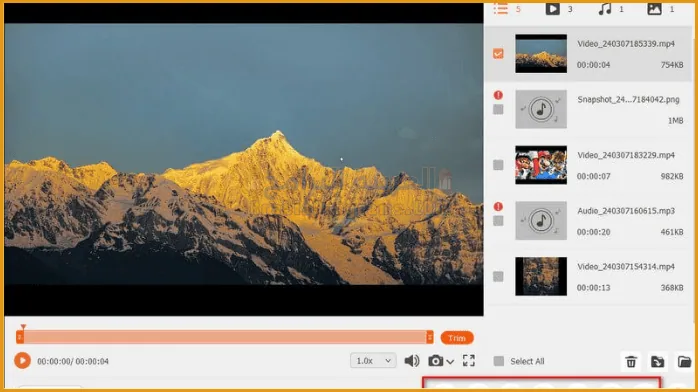Open the Audio mp3 music thumbnail
This screenshot has height=392, width=698.
541,220
